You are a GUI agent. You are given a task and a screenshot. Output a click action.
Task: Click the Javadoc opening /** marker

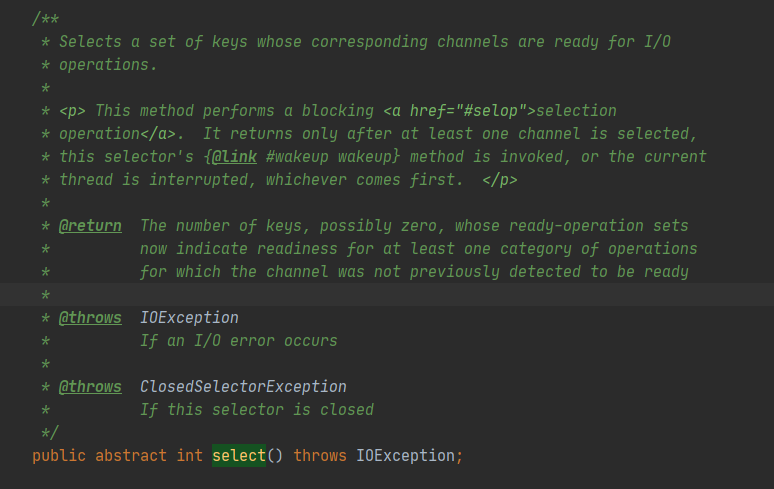tap(45, 19)
